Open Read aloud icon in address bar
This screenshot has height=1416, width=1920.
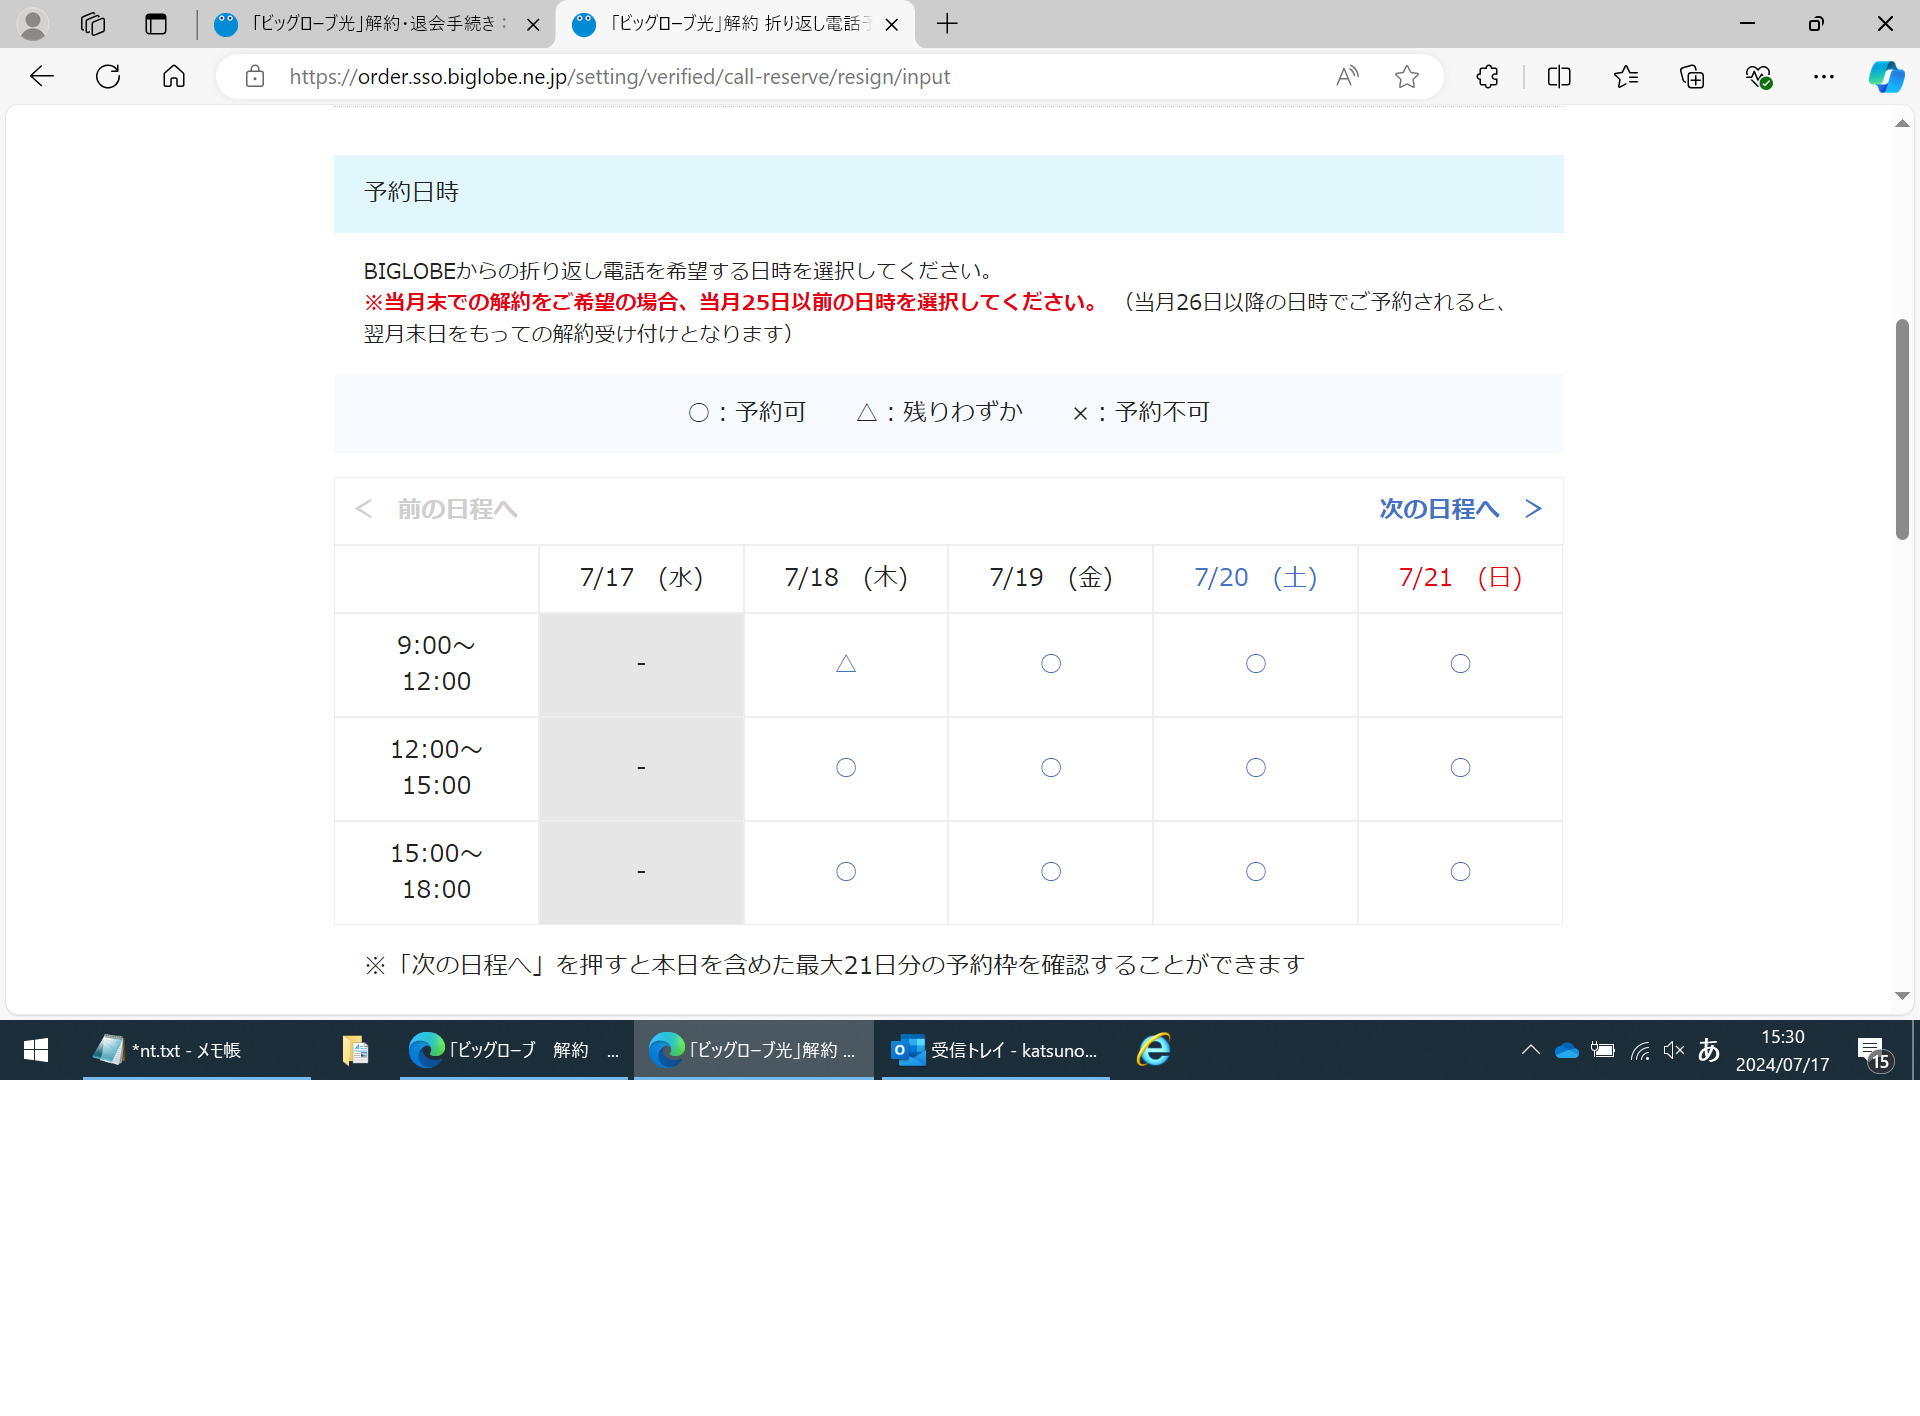coord(1347,77)
